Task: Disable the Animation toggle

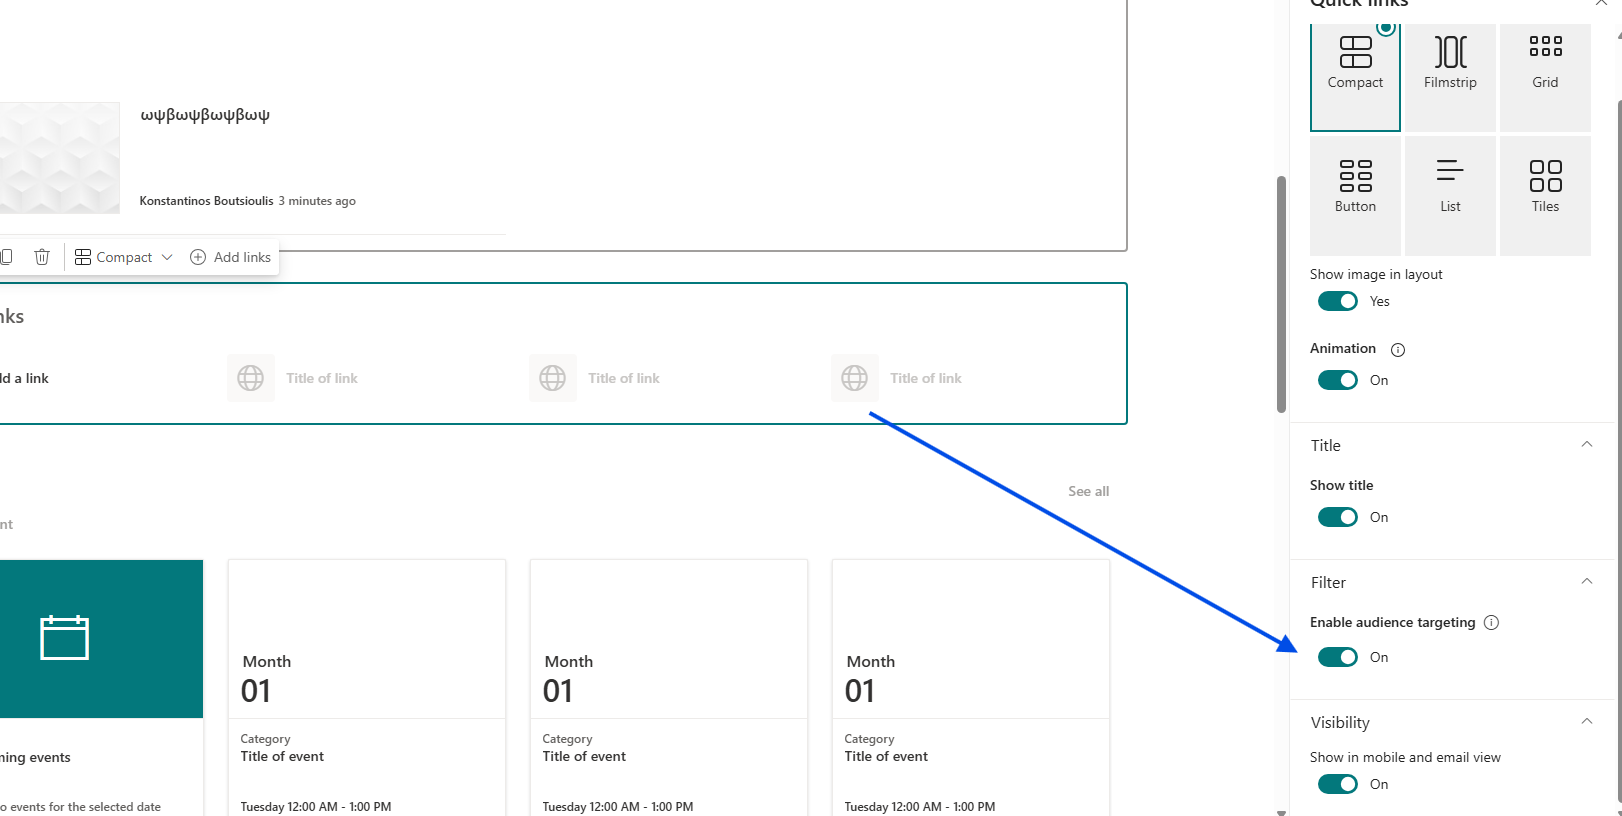Action: tap(1337, 380)
